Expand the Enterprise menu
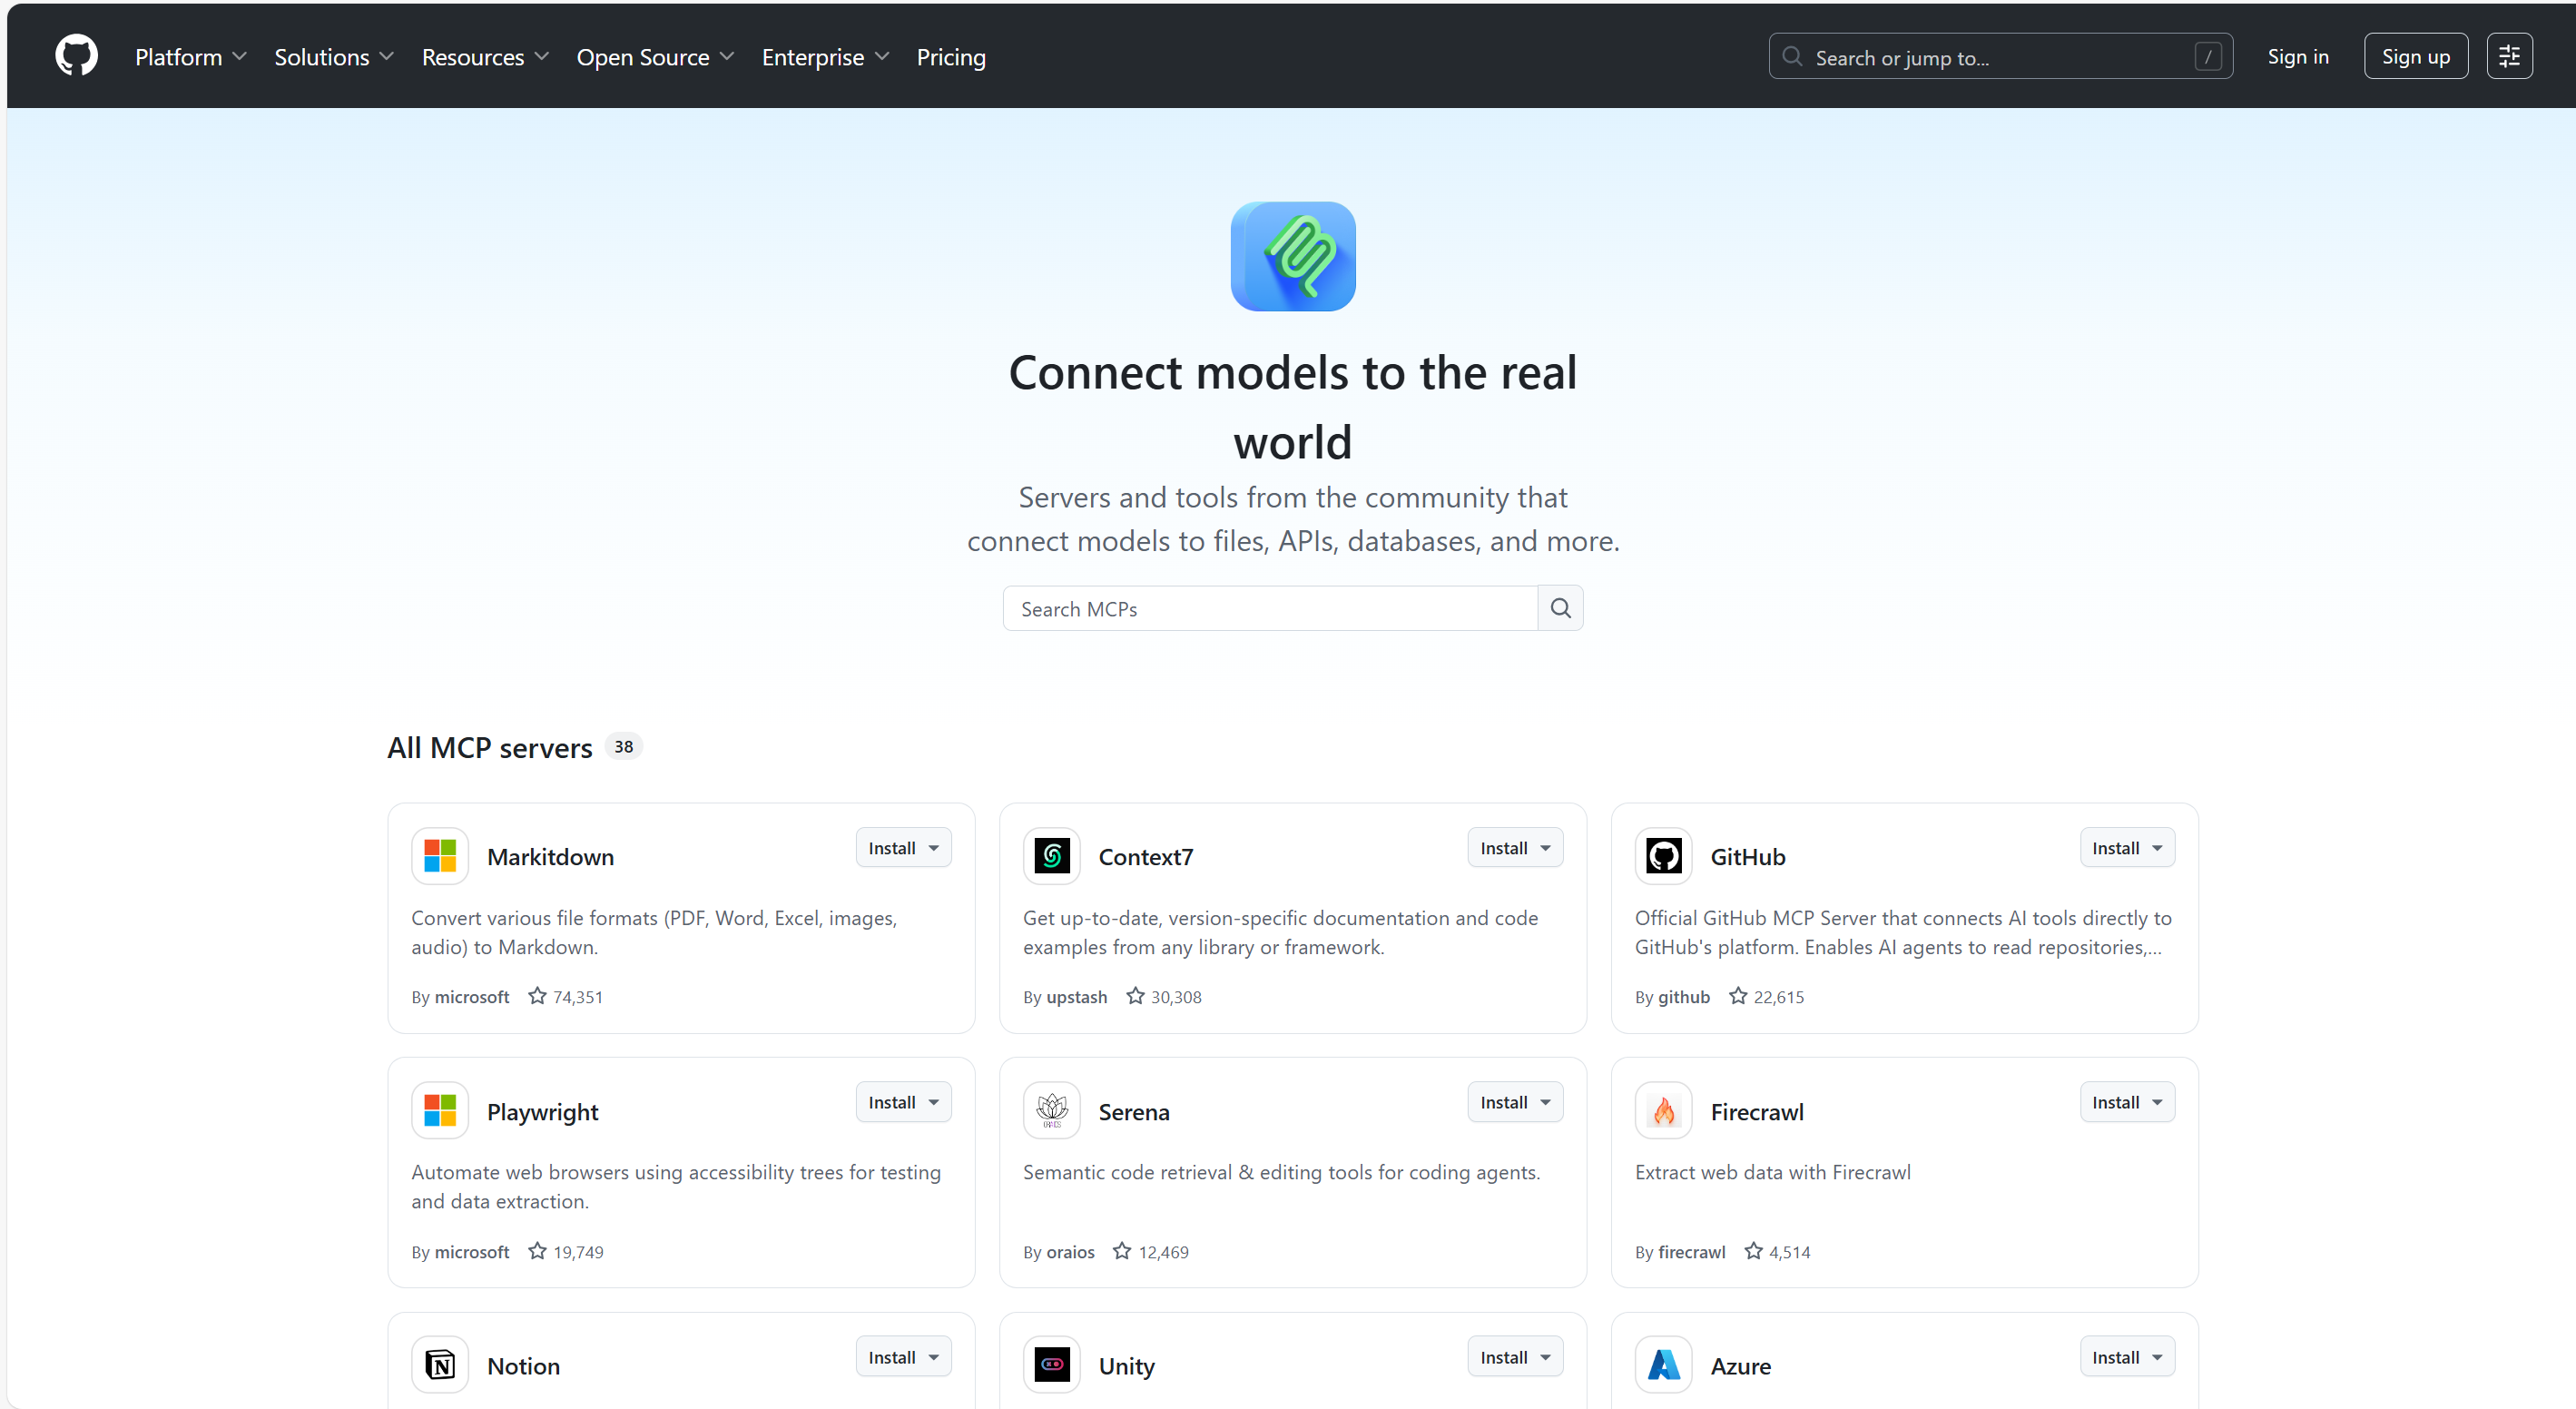2576x1409 pixels. pyautogui.click(x=825, y=57)
